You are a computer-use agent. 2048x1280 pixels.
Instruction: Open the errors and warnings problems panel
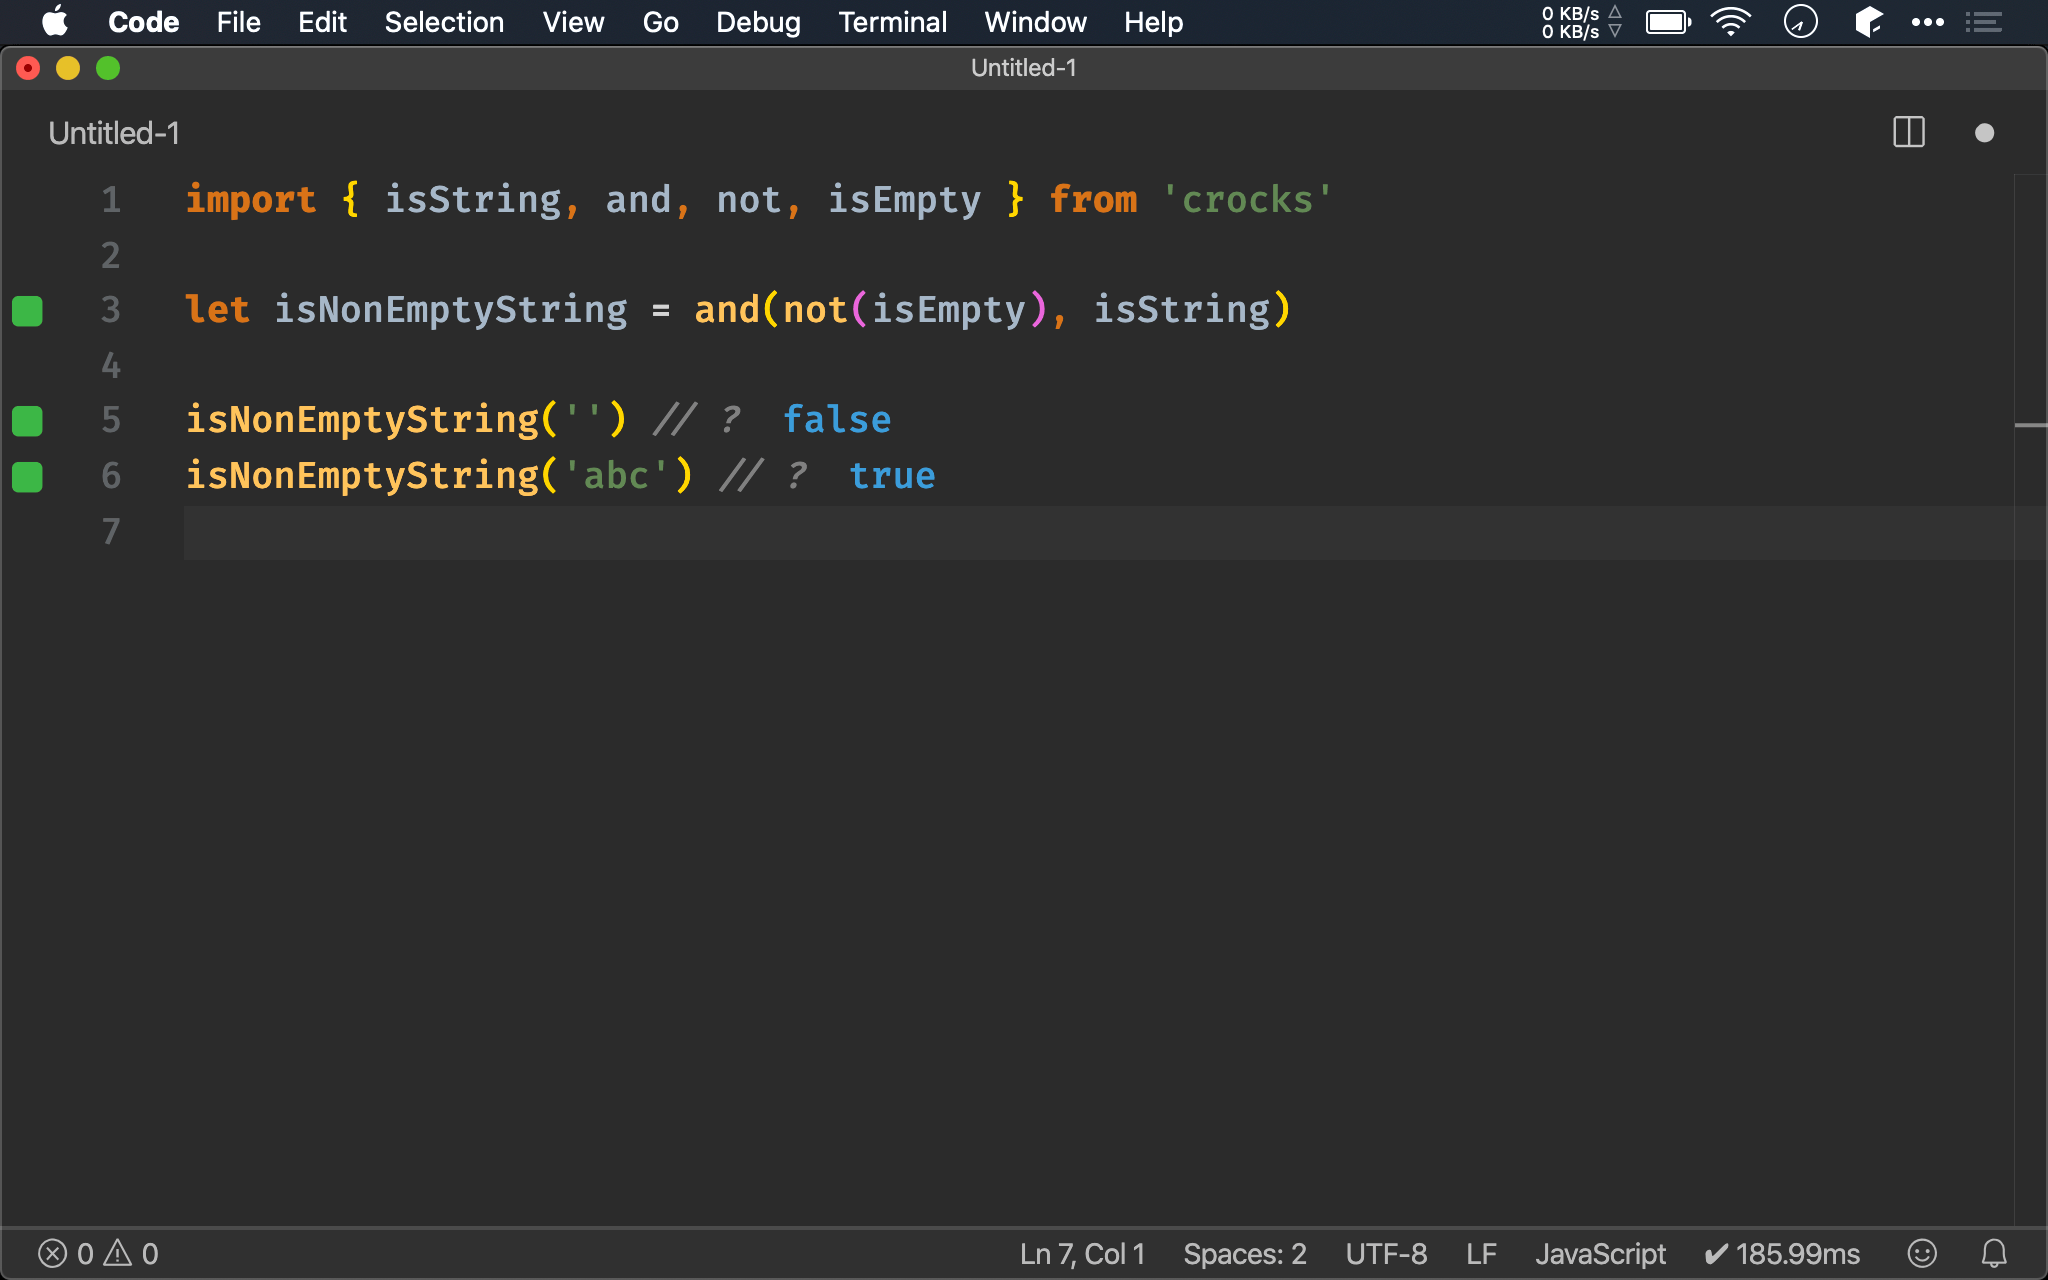click(x=98, y=1254)
